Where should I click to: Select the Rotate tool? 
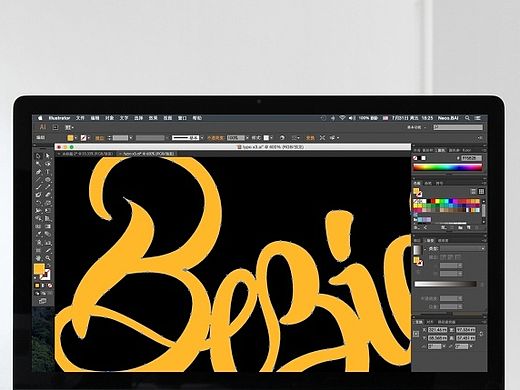click(38, 203)
